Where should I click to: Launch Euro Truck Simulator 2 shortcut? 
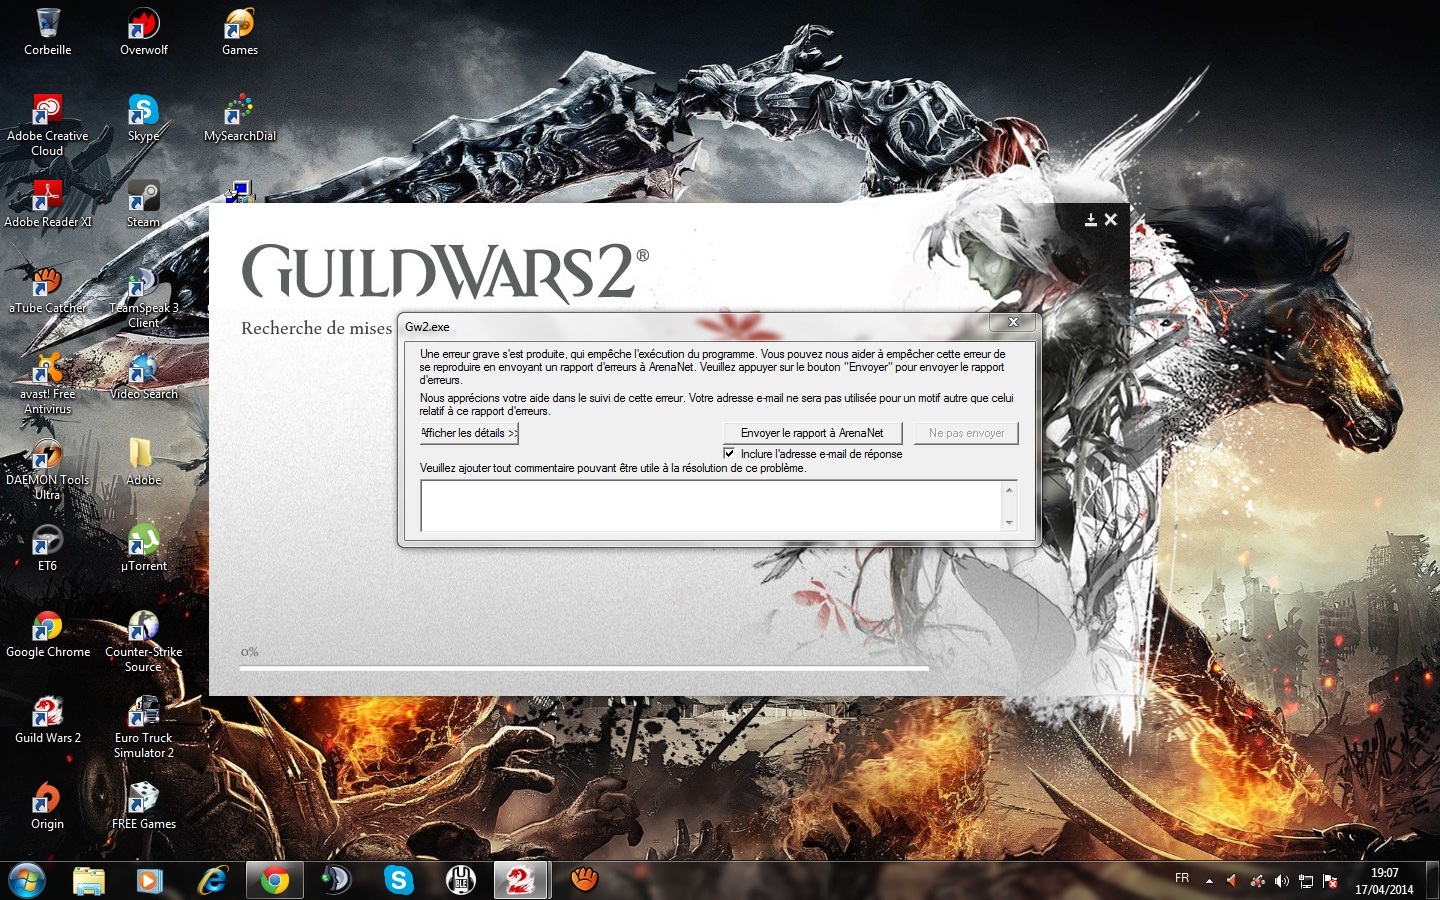(144, 727)
